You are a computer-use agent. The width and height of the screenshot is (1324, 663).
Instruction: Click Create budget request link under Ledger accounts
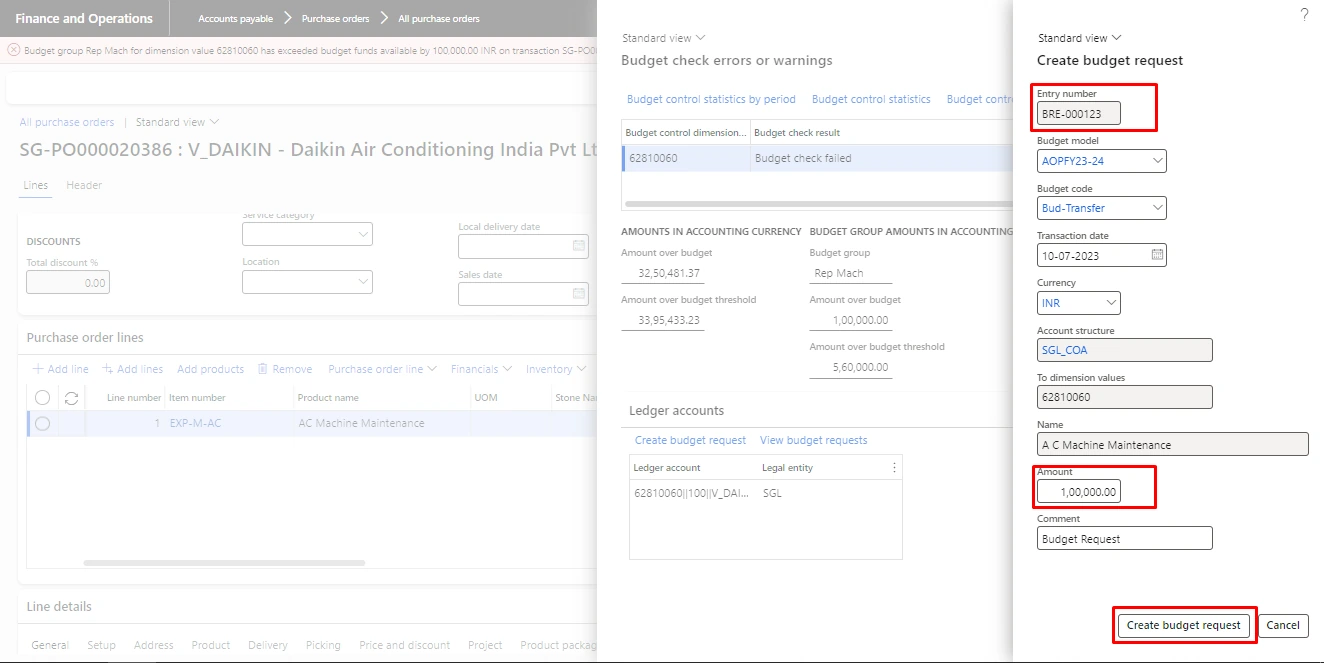[x=690, y=440]
